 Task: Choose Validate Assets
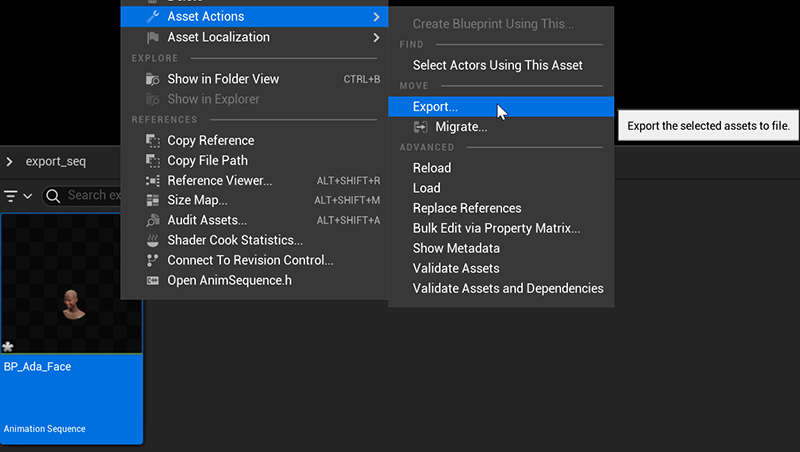[501, 268]
